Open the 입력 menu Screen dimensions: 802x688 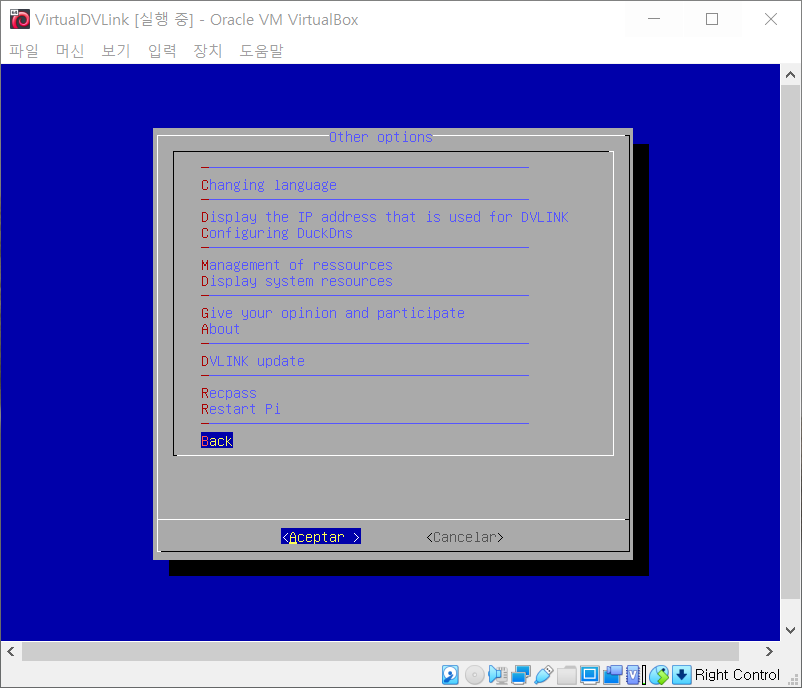pyautogui.click(x=162, y=51)
